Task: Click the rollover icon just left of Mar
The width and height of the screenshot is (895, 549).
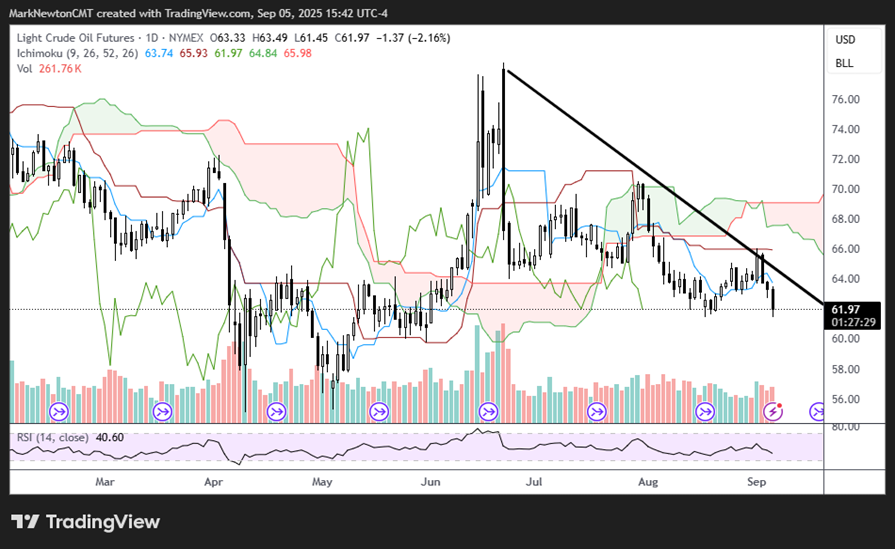Action: click(58, 410)
